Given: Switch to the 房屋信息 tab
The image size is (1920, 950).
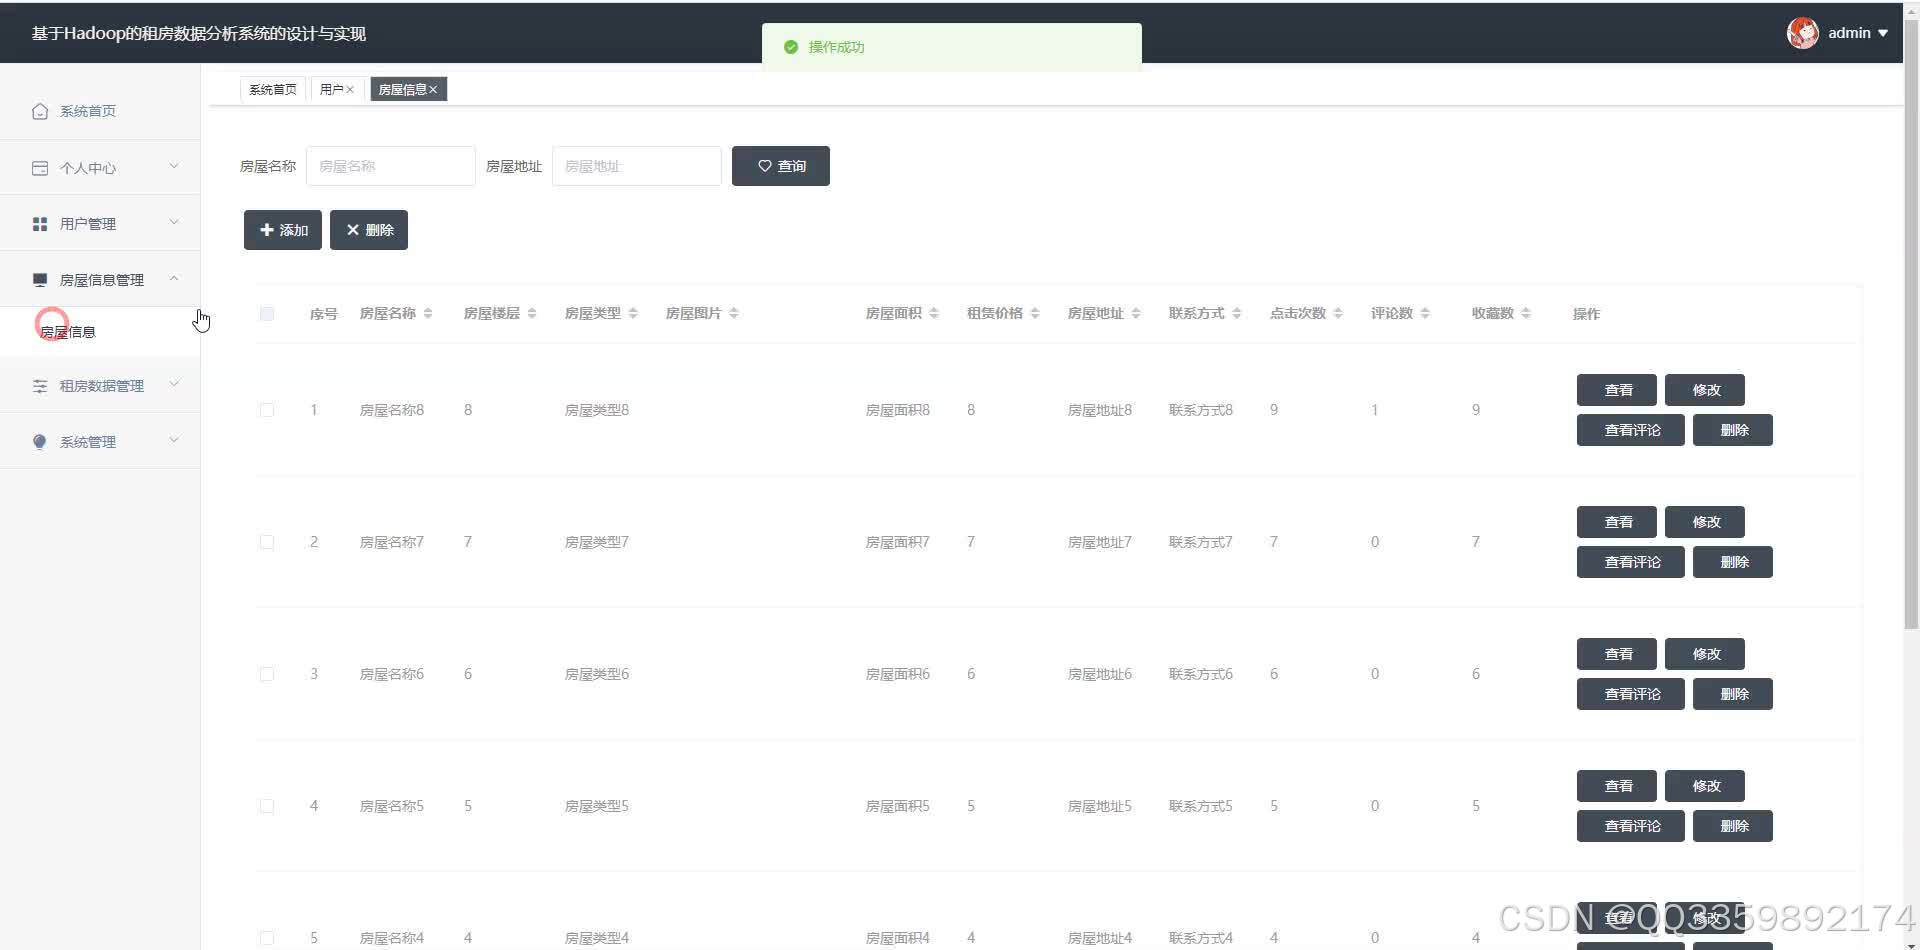Looking at the screenshot, I should [x=402, y=90].
